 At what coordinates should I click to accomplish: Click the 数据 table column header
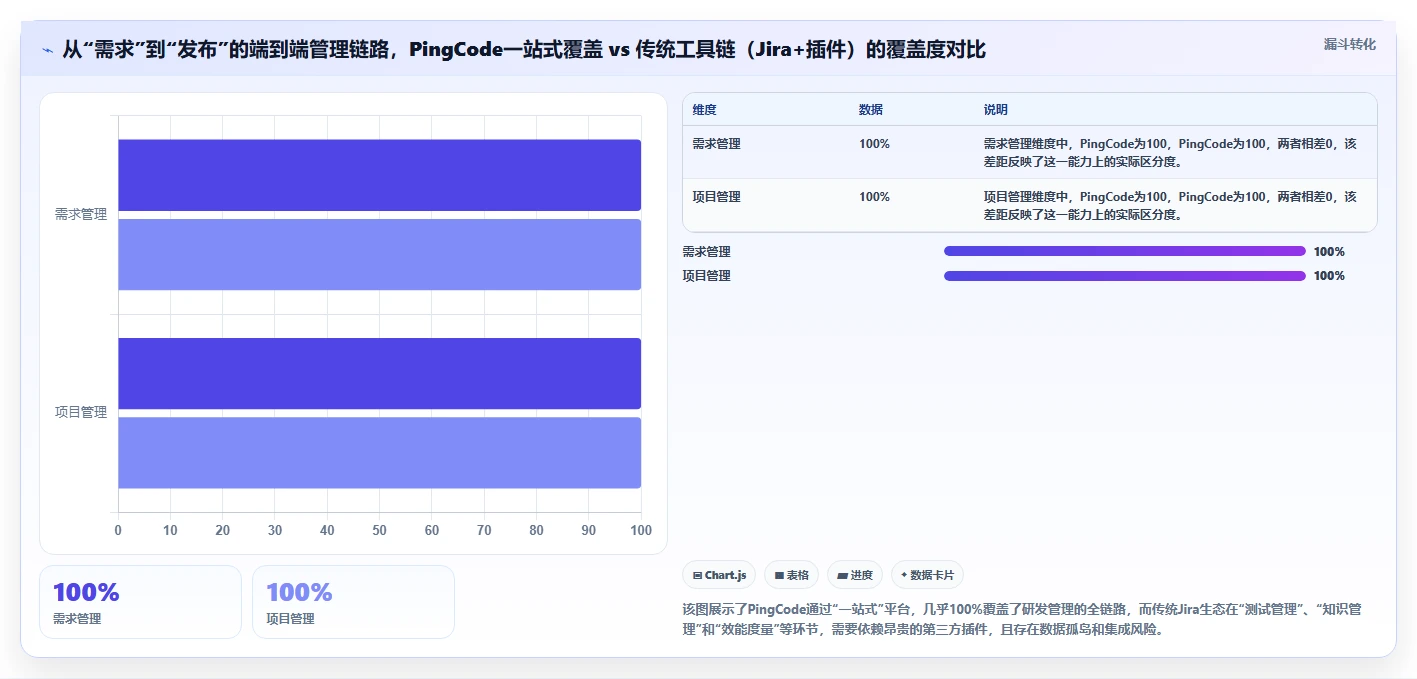871,110
